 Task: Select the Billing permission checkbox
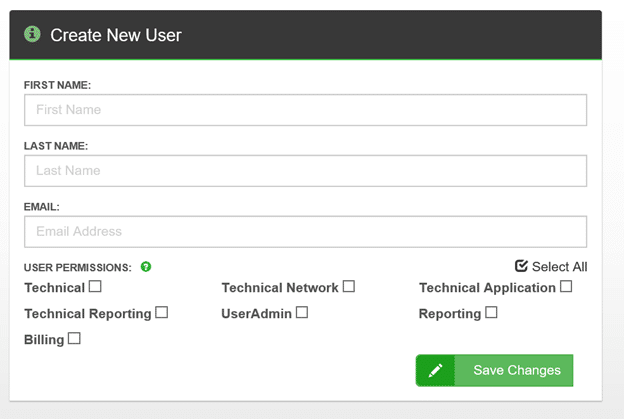(x=74, y=339)
